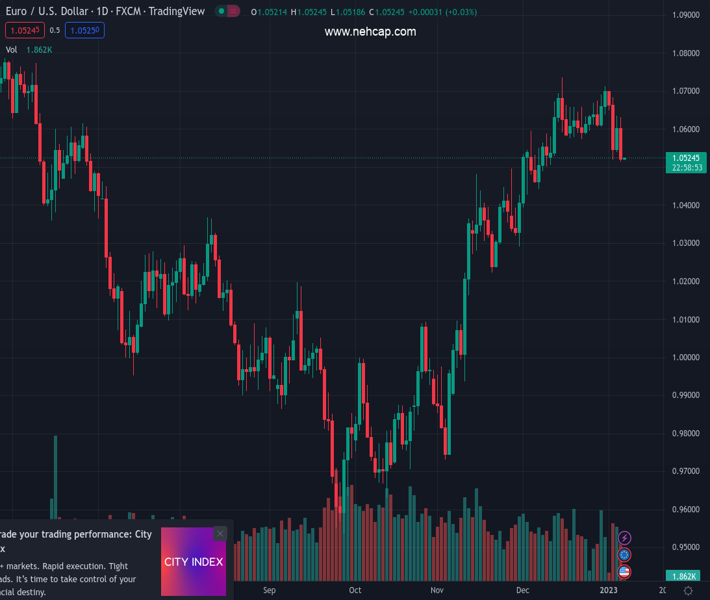The height and width of the screenshot is (600, 710).
Task: Click the chart settings gear icon
Action: (x=688, y=591)
